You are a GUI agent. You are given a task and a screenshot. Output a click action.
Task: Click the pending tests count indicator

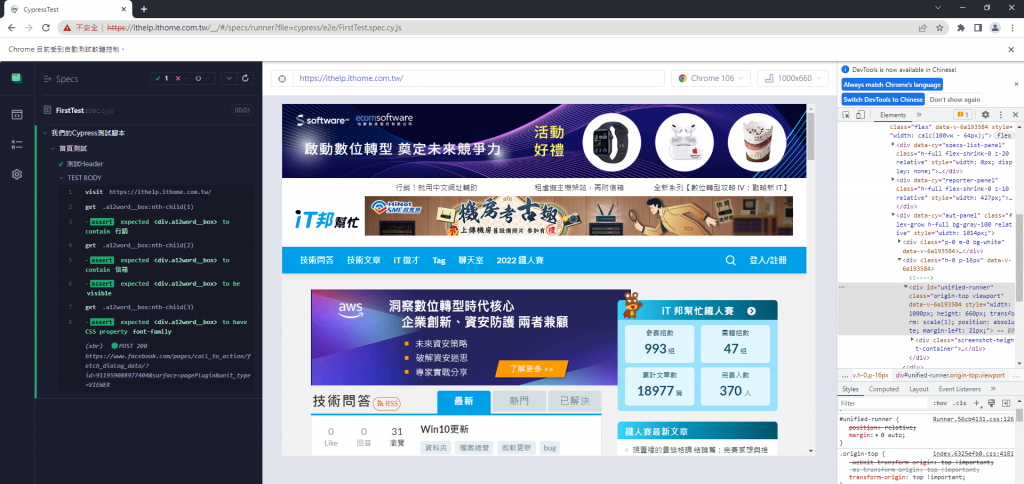[202, 78]
